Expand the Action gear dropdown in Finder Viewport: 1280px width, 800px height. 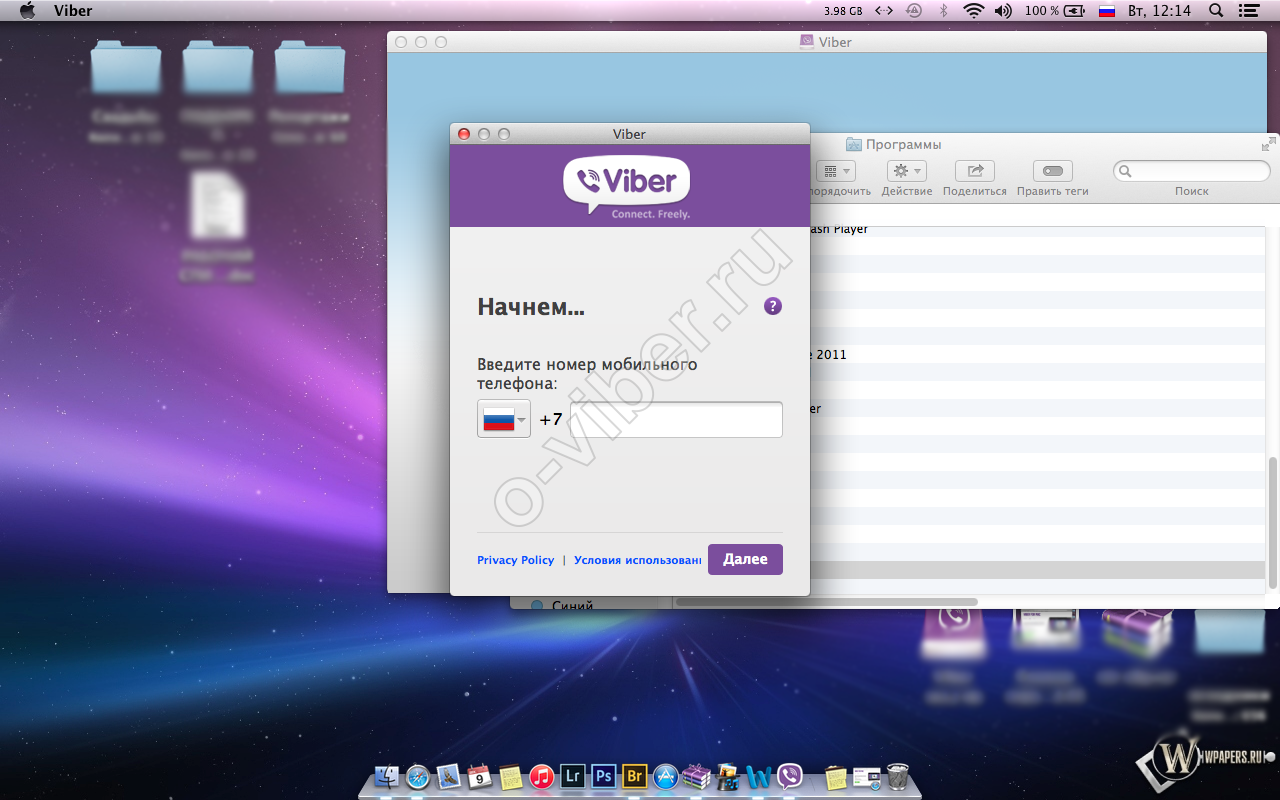click(x=907, y=171)
